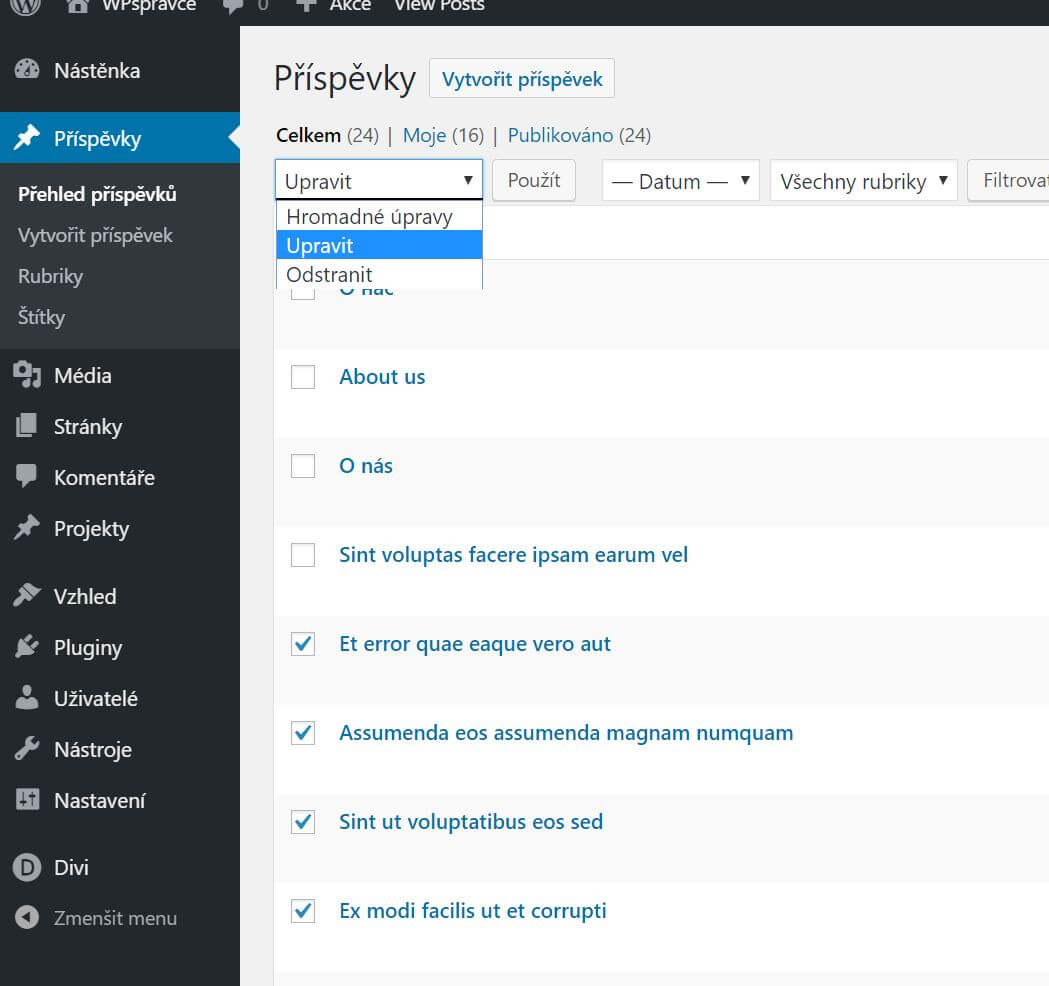Open the Vzhled paintbrush icon
Screen dimensions: 1049x986
click(x=27, y=595)
